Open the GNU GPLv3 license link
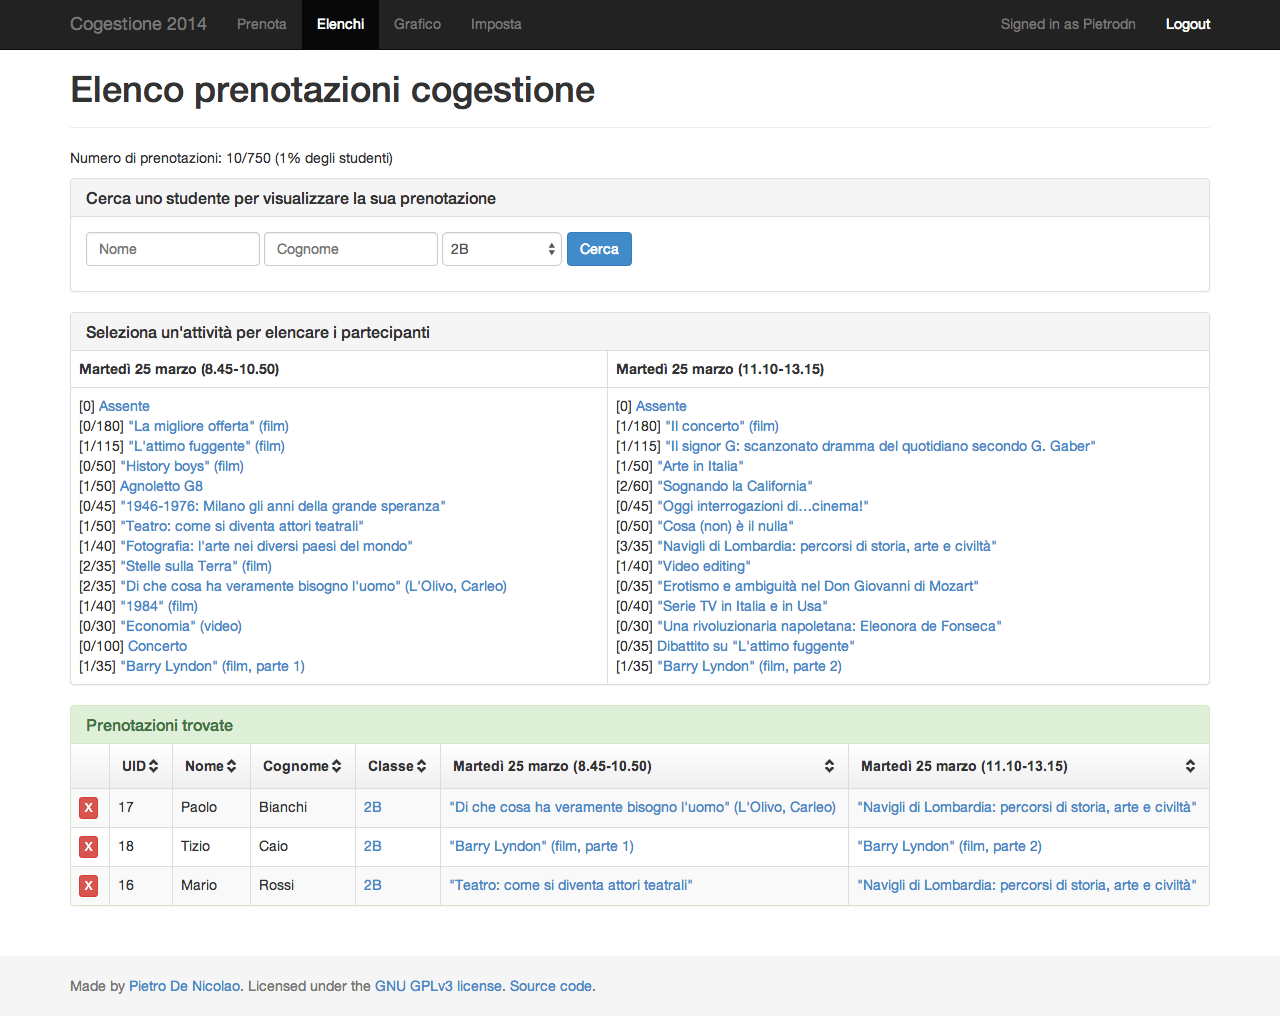1280x1017 pixels. point(438,986)
